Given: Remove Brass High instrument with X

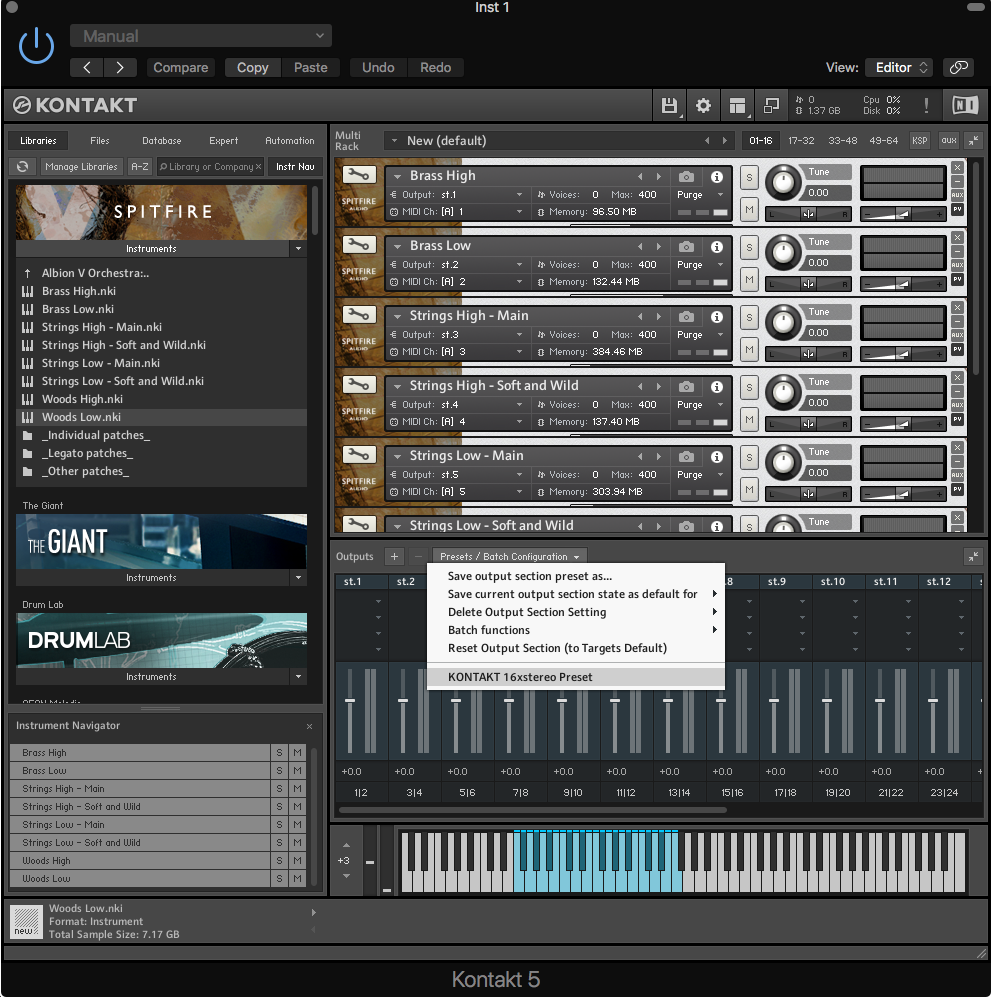Looking at the screenshot, I should tap(957, 168).
